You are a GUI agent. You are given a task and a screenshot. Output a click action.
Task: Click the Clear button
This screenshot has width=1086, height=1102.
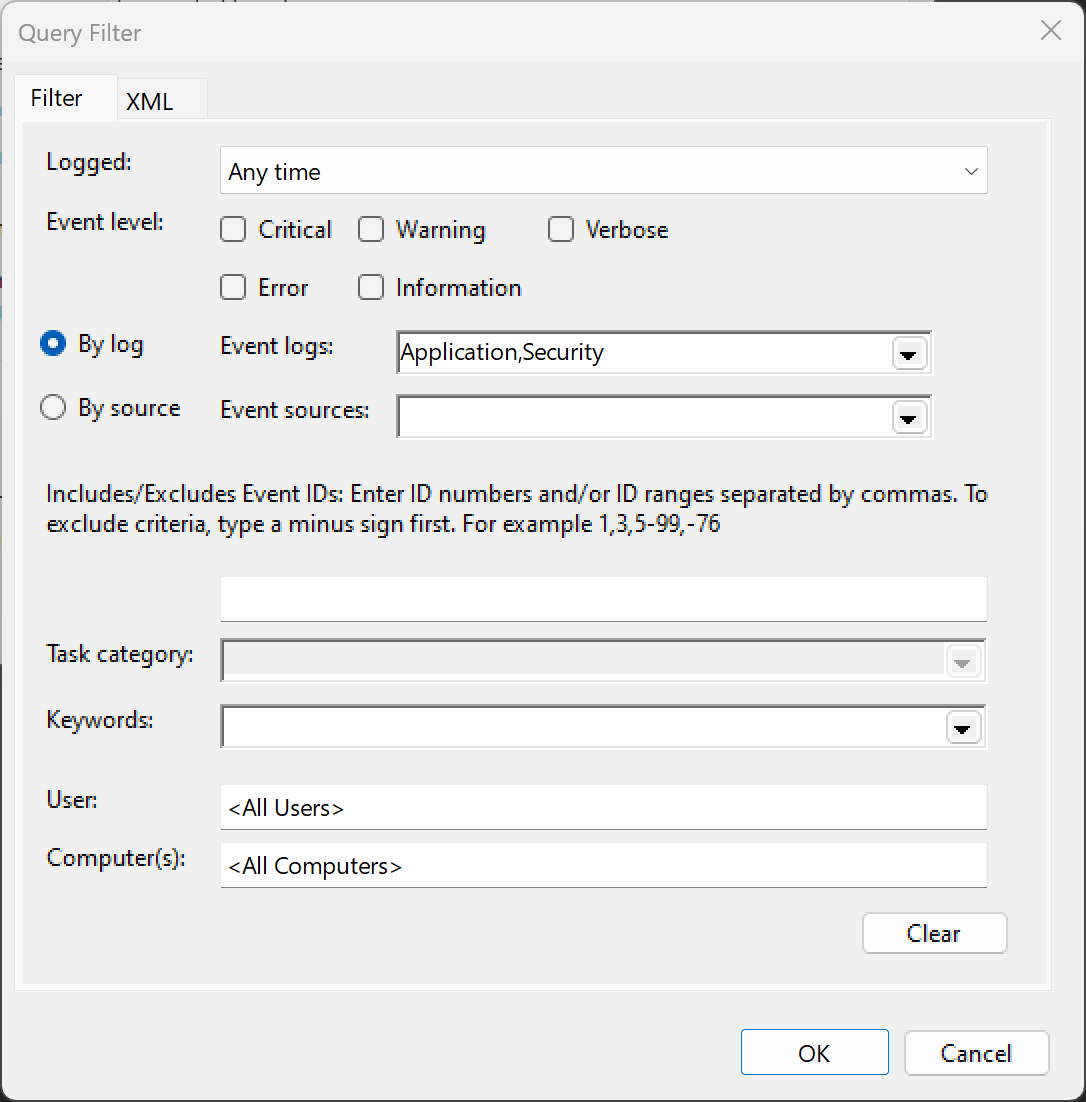(934, 933)
